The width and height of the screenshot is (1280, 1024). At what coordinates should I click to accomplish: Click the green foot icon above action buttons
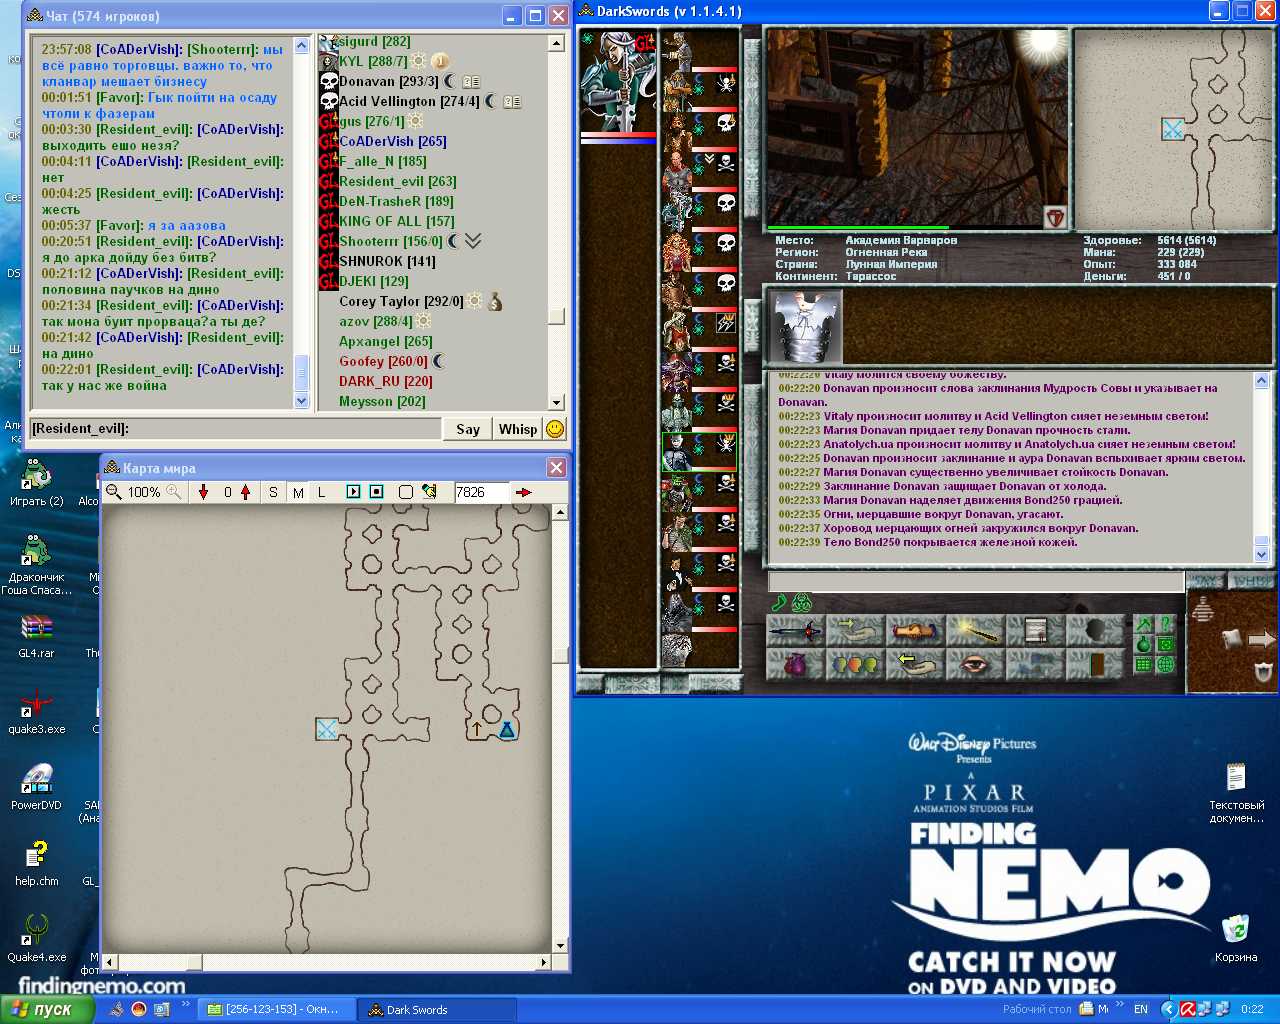pos(780,603)
